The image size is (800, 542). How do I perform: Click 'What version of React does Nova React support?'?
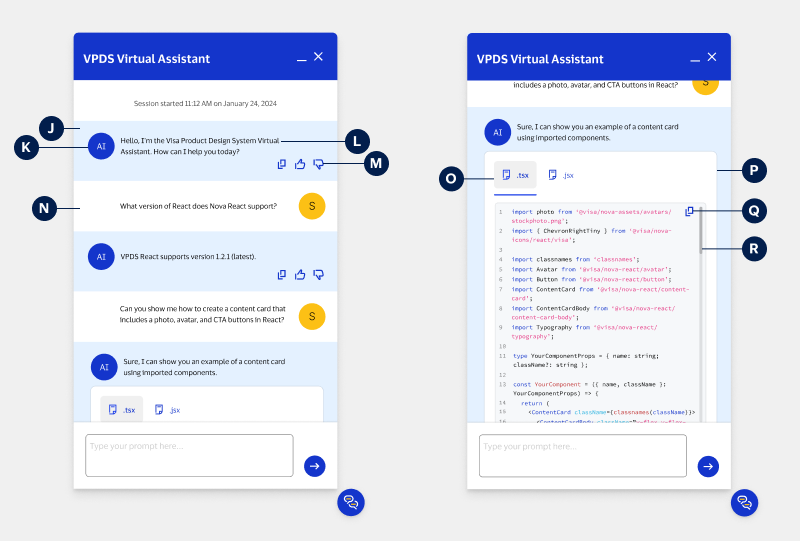click(x=198, y=206)
